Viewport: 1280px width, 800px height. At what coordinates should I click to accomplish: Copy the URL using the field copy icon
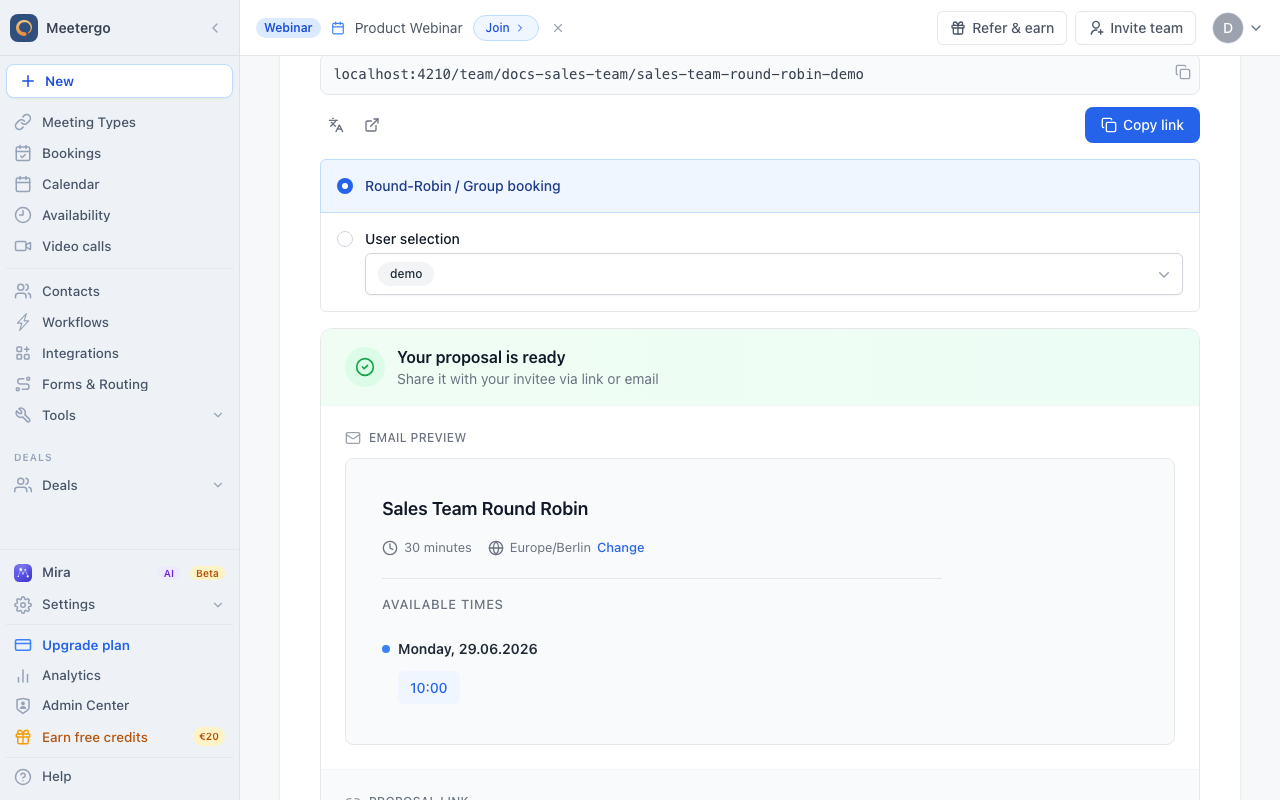click(x=1183, y=72)
